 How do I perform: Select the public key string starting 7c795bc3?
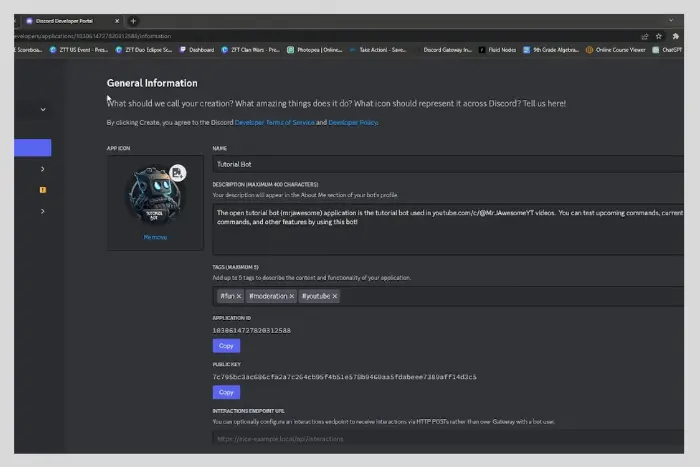click(344, 377)
